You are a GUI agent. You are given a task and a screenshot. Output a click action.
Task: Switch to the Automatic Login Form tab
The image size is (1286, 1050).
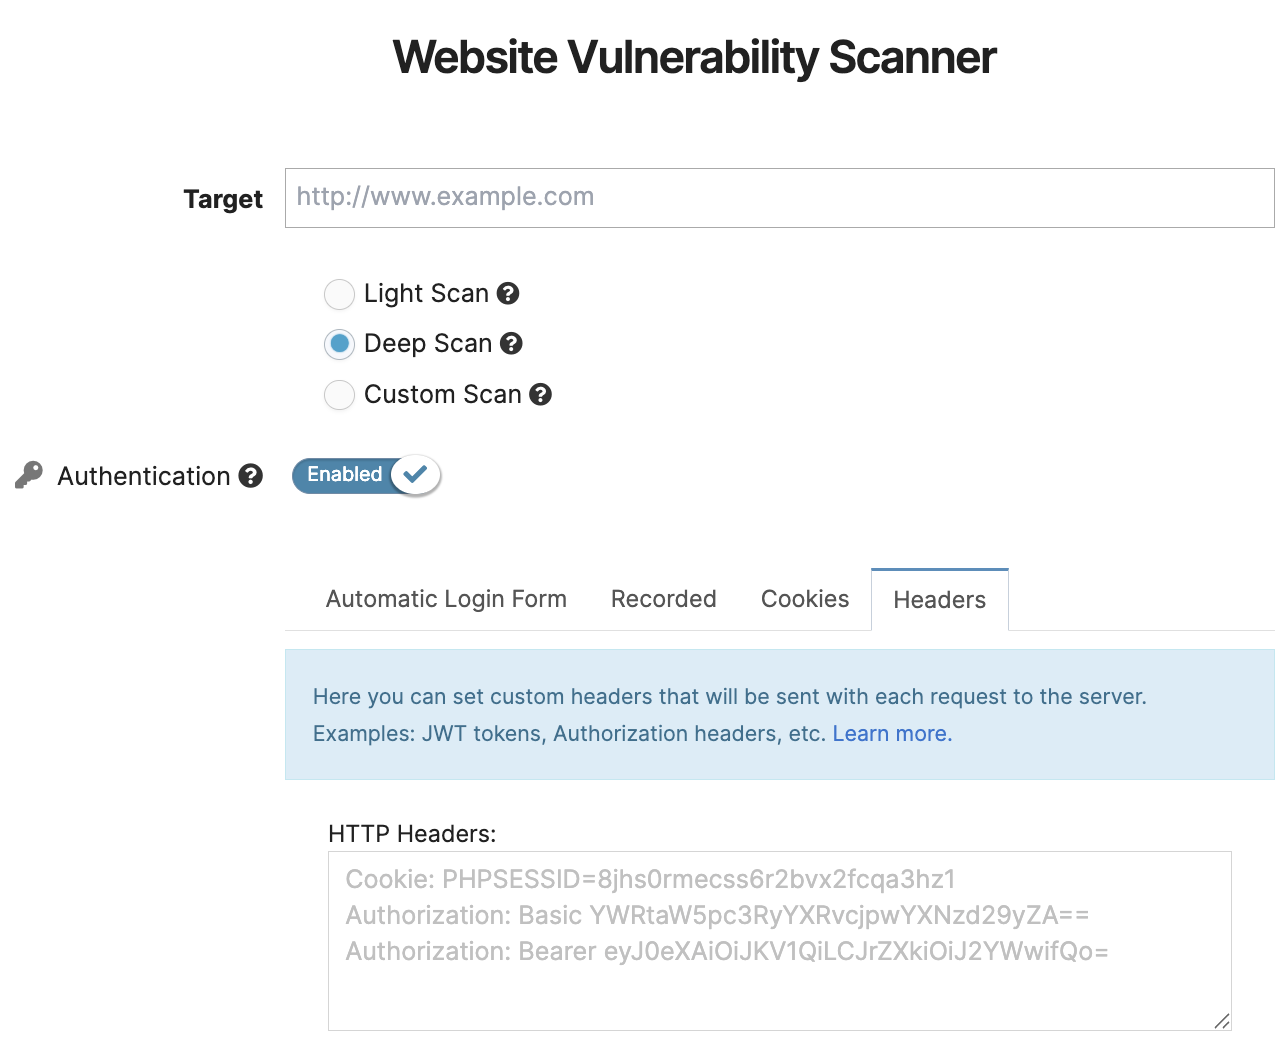click(446, 598)
